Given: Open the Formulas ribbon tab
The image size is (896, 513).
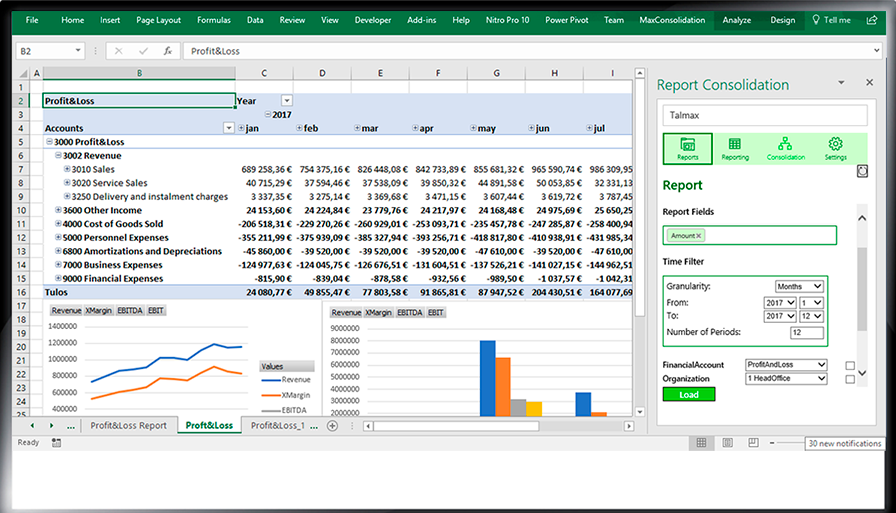Looking at the screenshot, I should 214,20.
